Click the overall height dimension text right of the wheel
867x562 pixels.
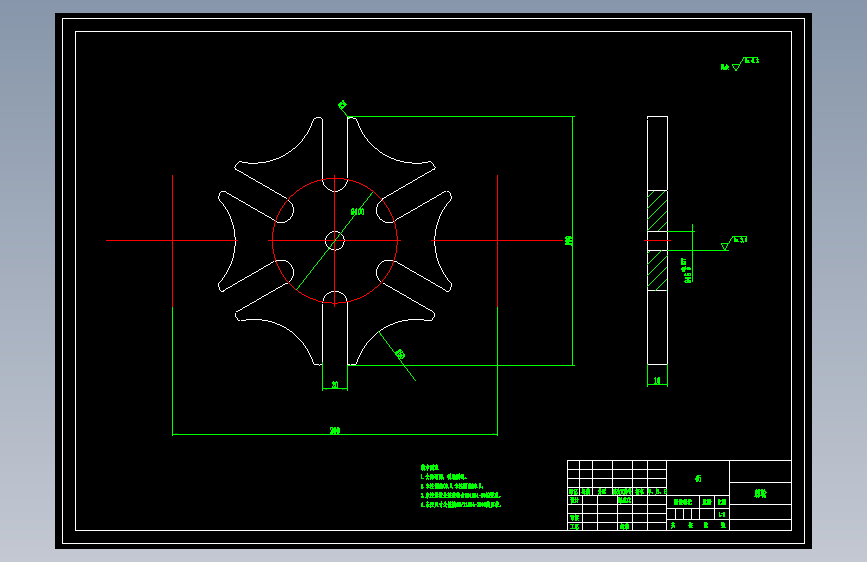[x=568, y=240]
